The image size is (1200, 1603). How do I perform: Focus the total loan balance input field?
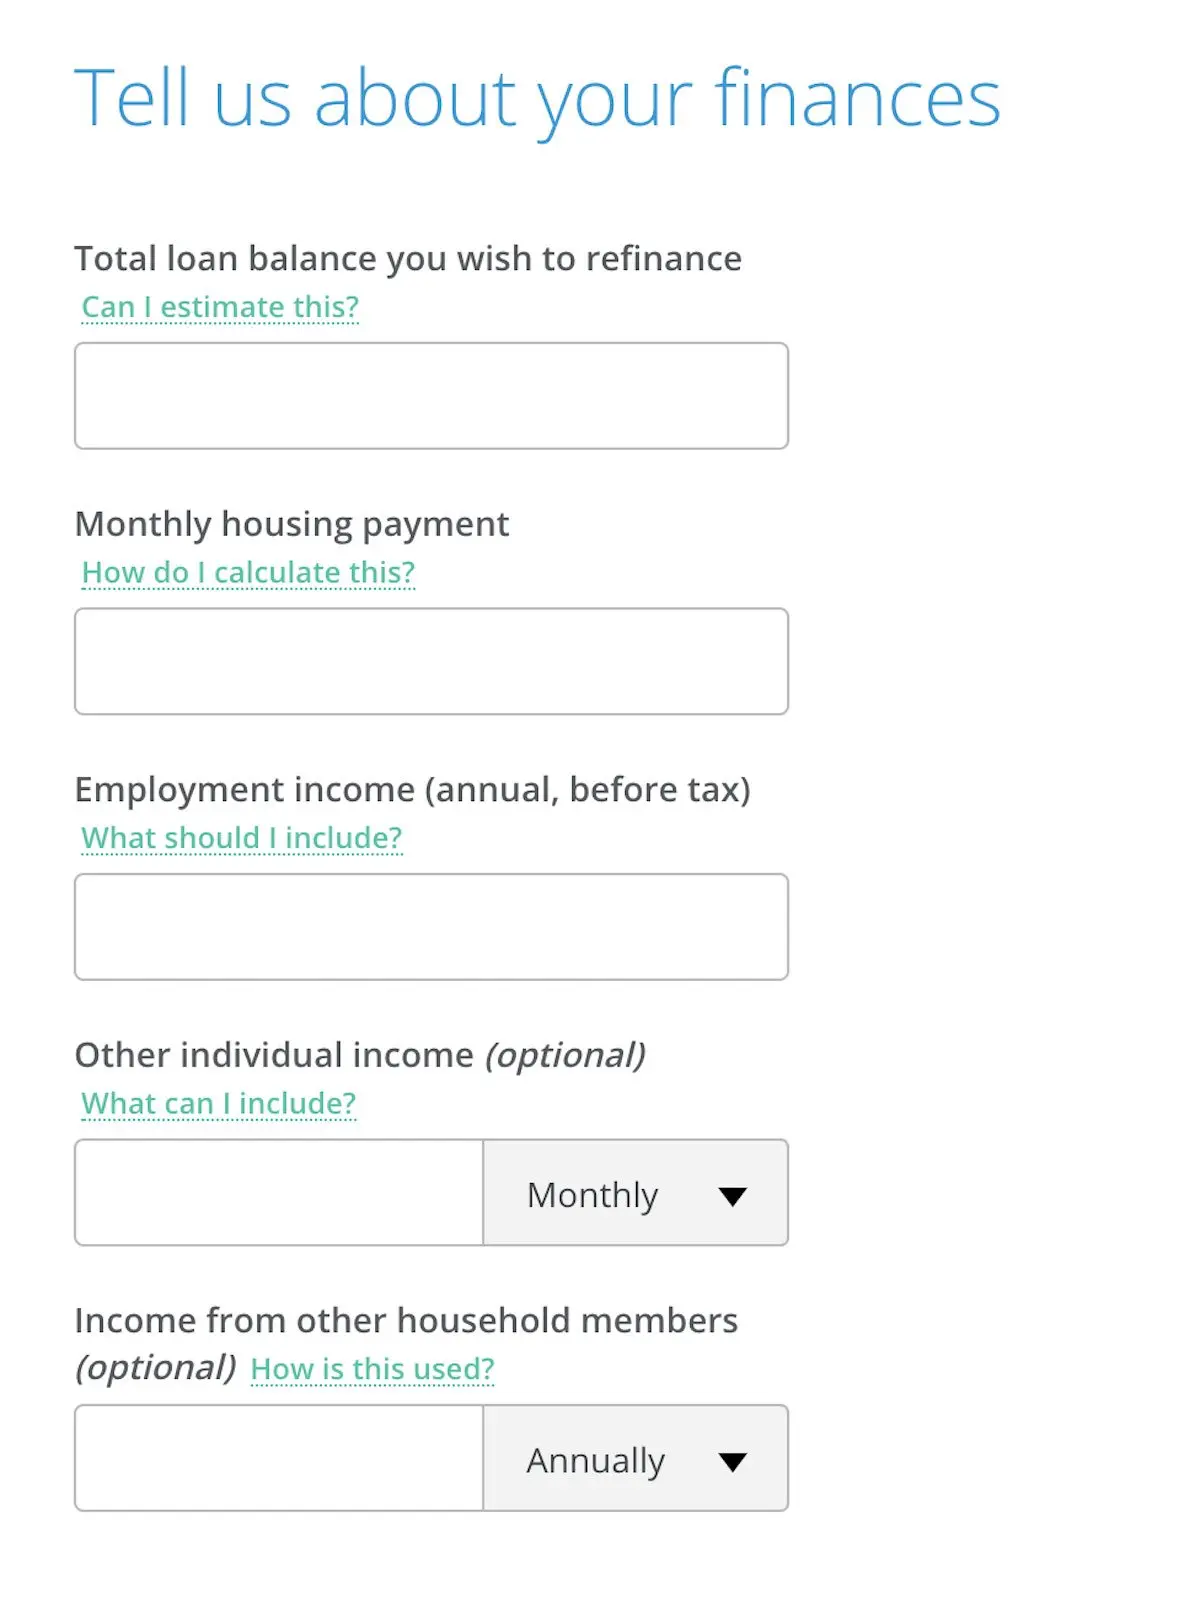click(431, 396)
